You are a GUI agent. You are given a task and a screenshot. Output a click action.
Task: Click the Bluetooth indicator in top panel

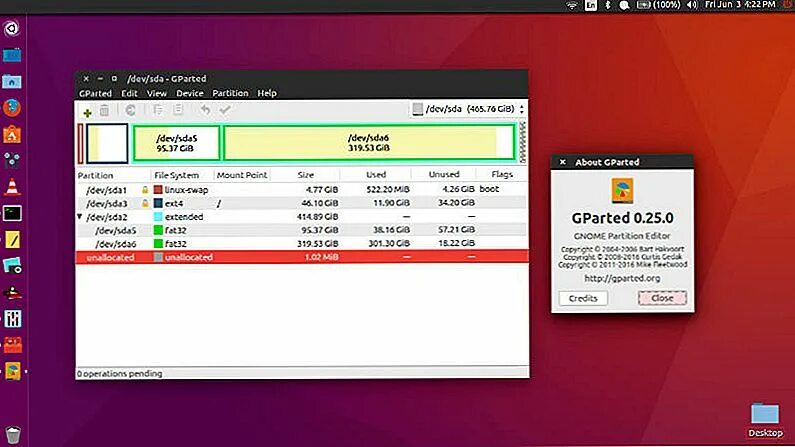point(608,5)
